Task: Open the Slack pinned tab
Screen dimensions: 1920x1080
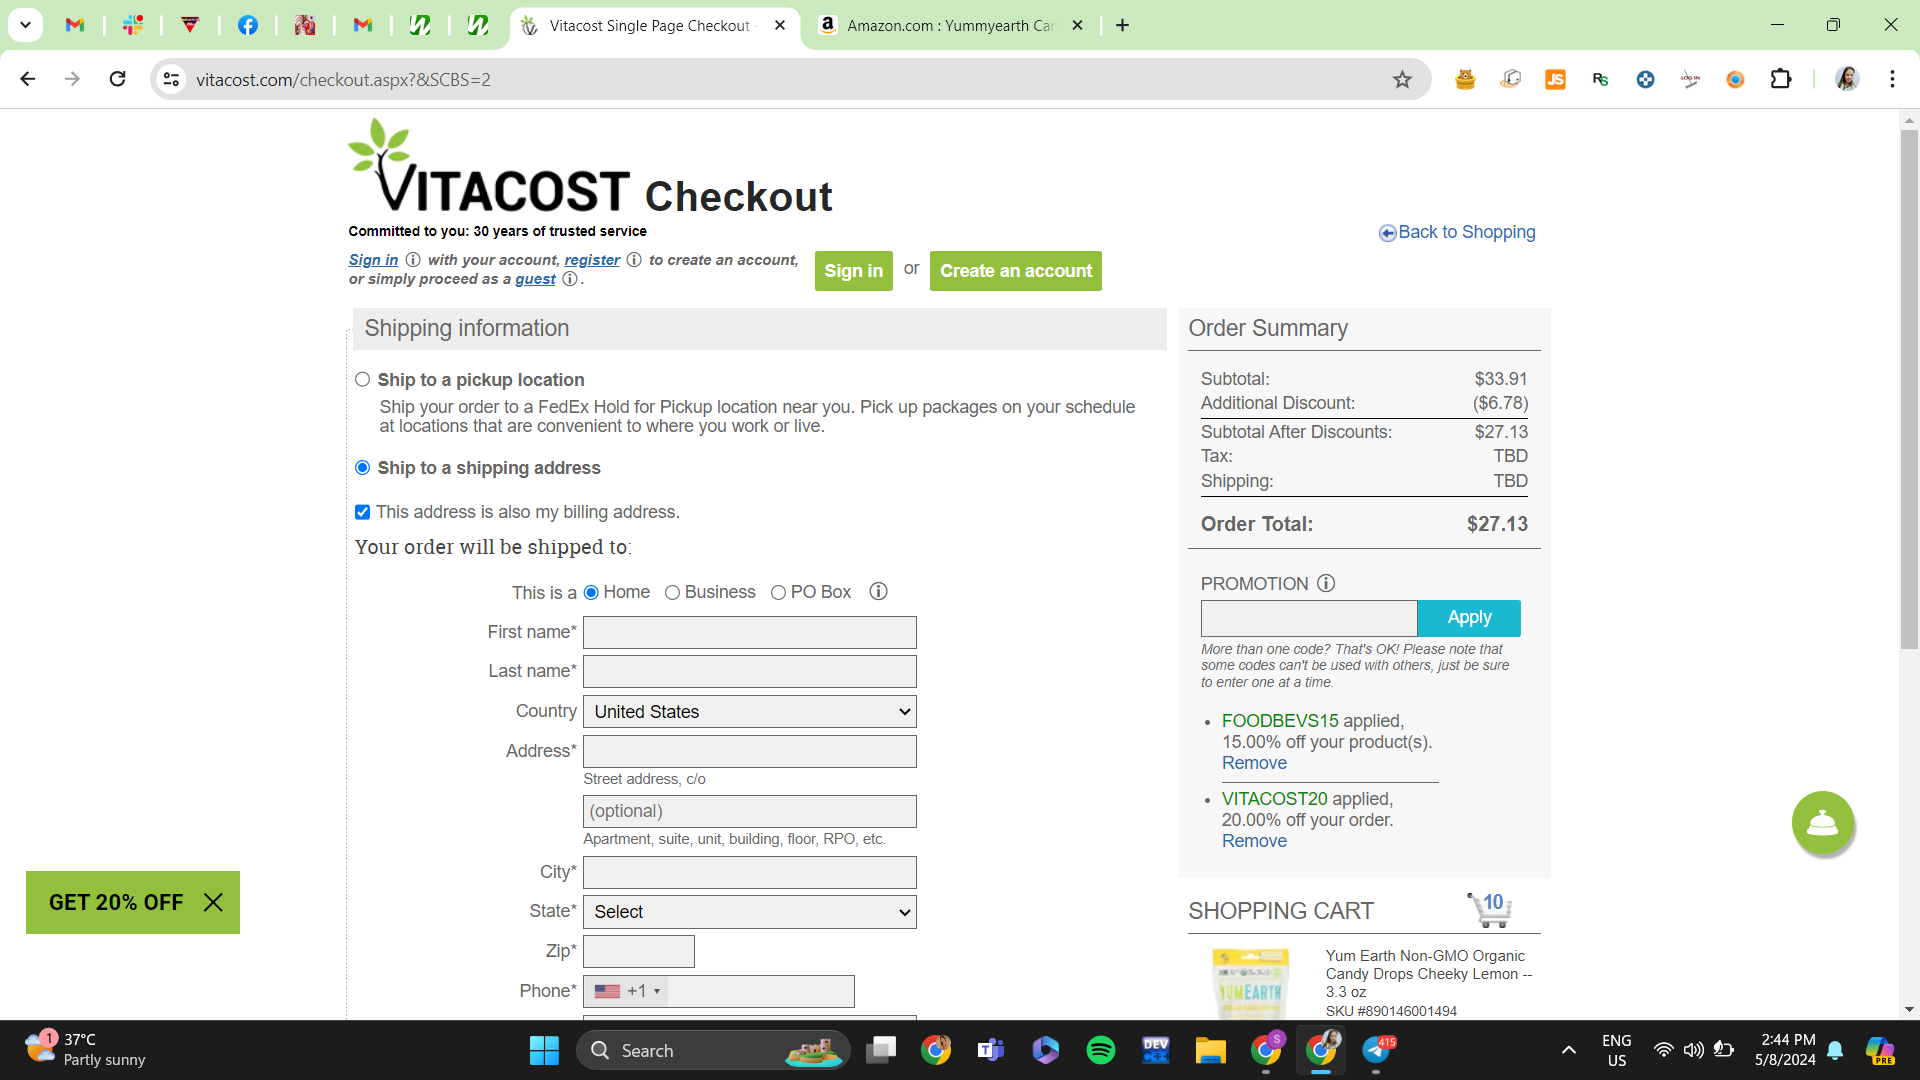Action: coord(132,25)
